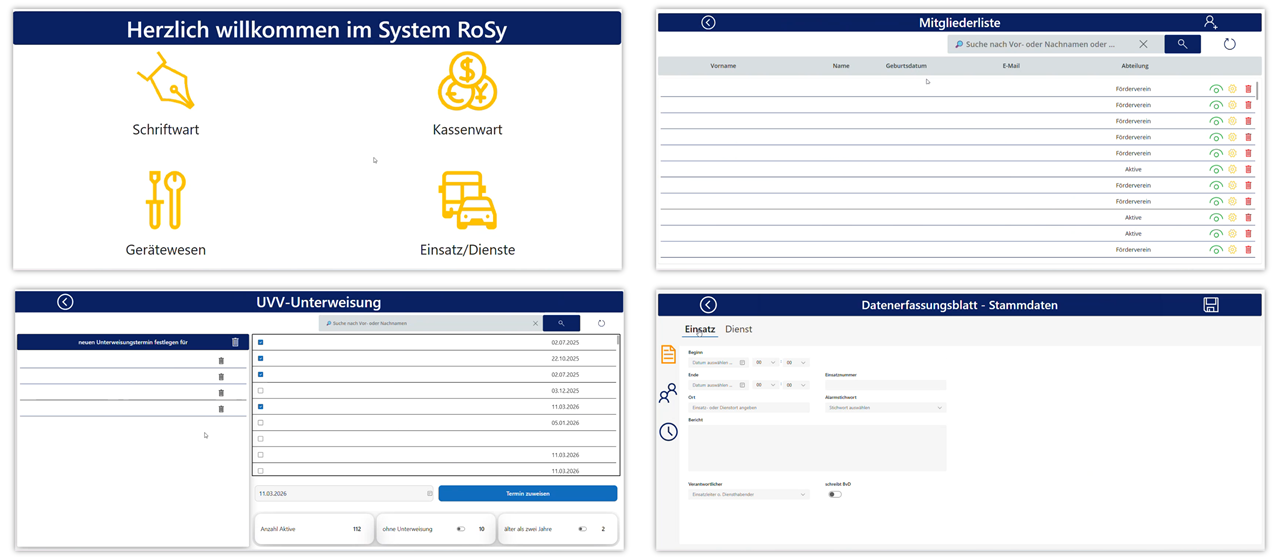Viewport: 1280px width, 557px height.
Task: Clear the Mitgliederliste search field
Action: (x=1143, y=44)
